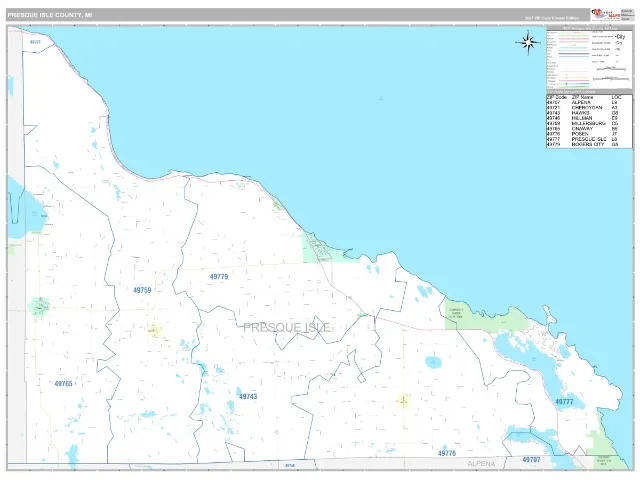Click the POSEN row in ZIP table

[x=584, y=134]
